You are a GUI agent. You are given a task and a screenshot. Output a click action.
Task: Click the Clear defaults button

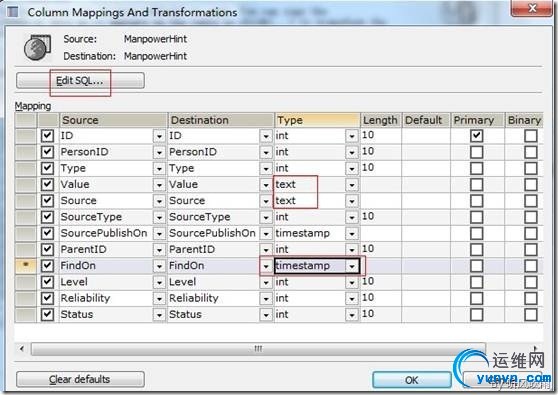click(80, 379)
